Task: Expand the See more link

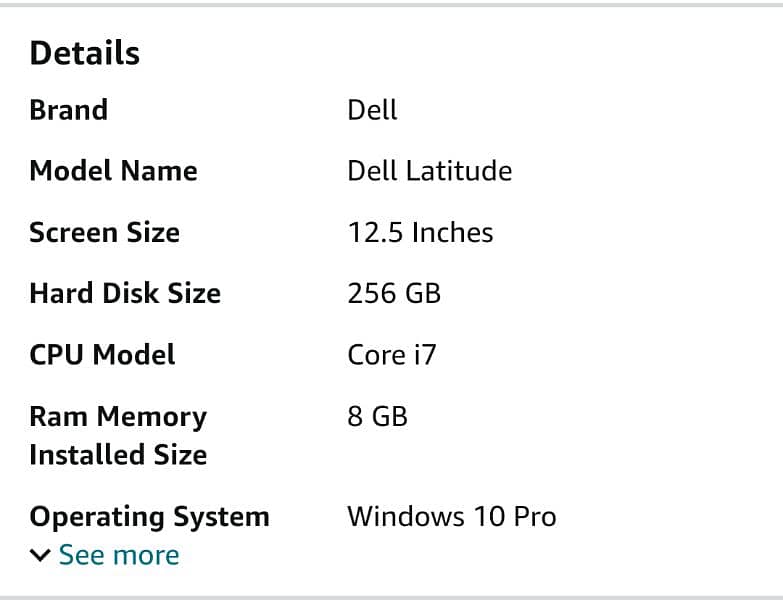Action: click(x=119, y=555)
